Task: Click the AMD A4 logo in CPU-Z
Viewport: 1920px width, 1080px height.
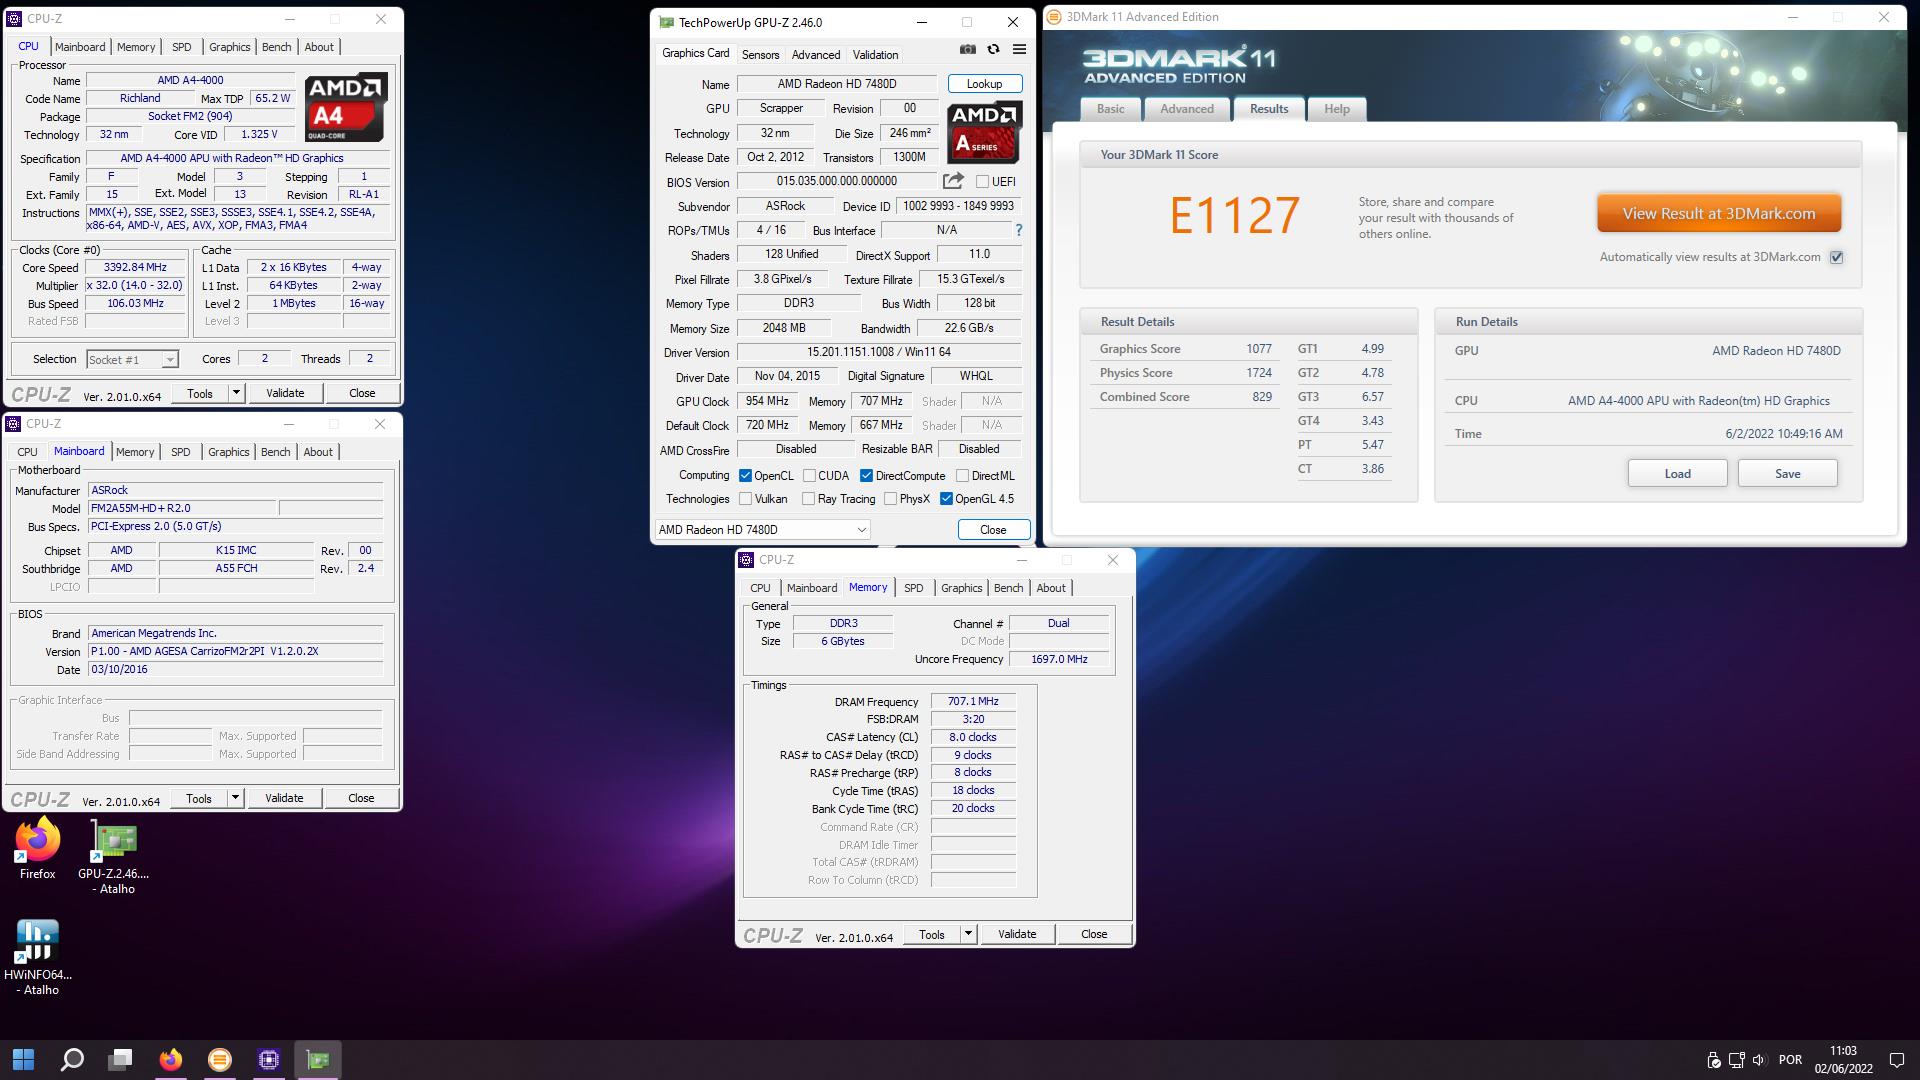Action: pyautogui.click(x=345, y=107)
